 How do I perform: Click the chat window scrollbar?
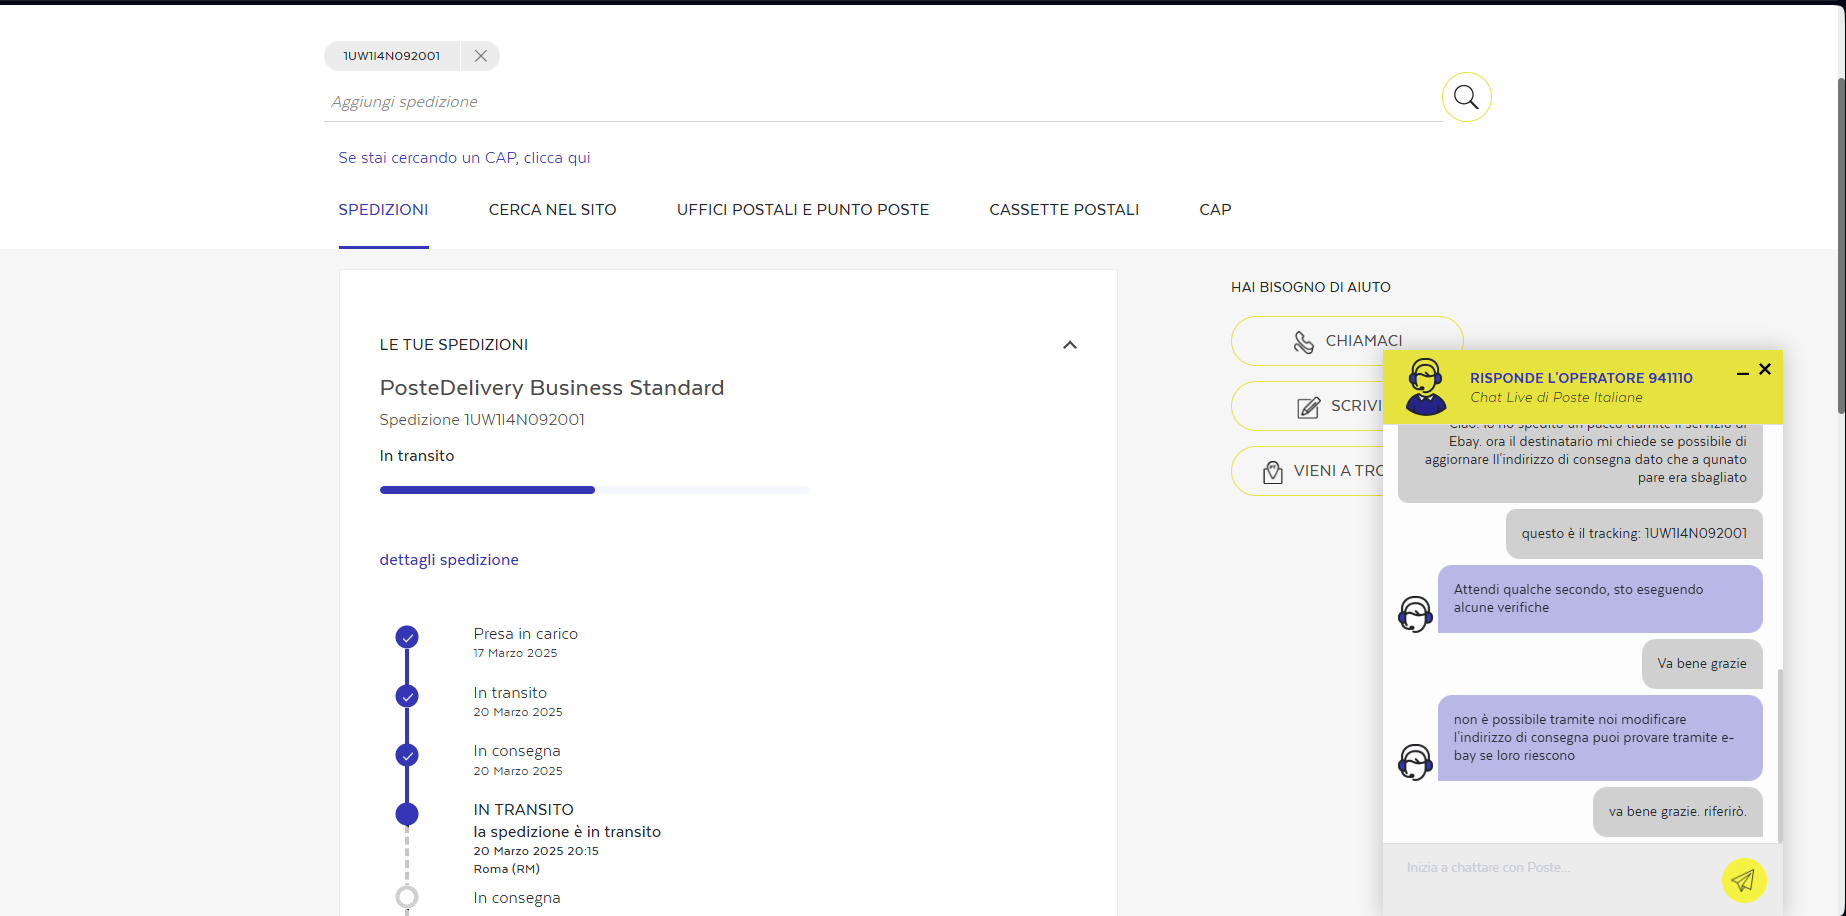tap(1779, 756)
